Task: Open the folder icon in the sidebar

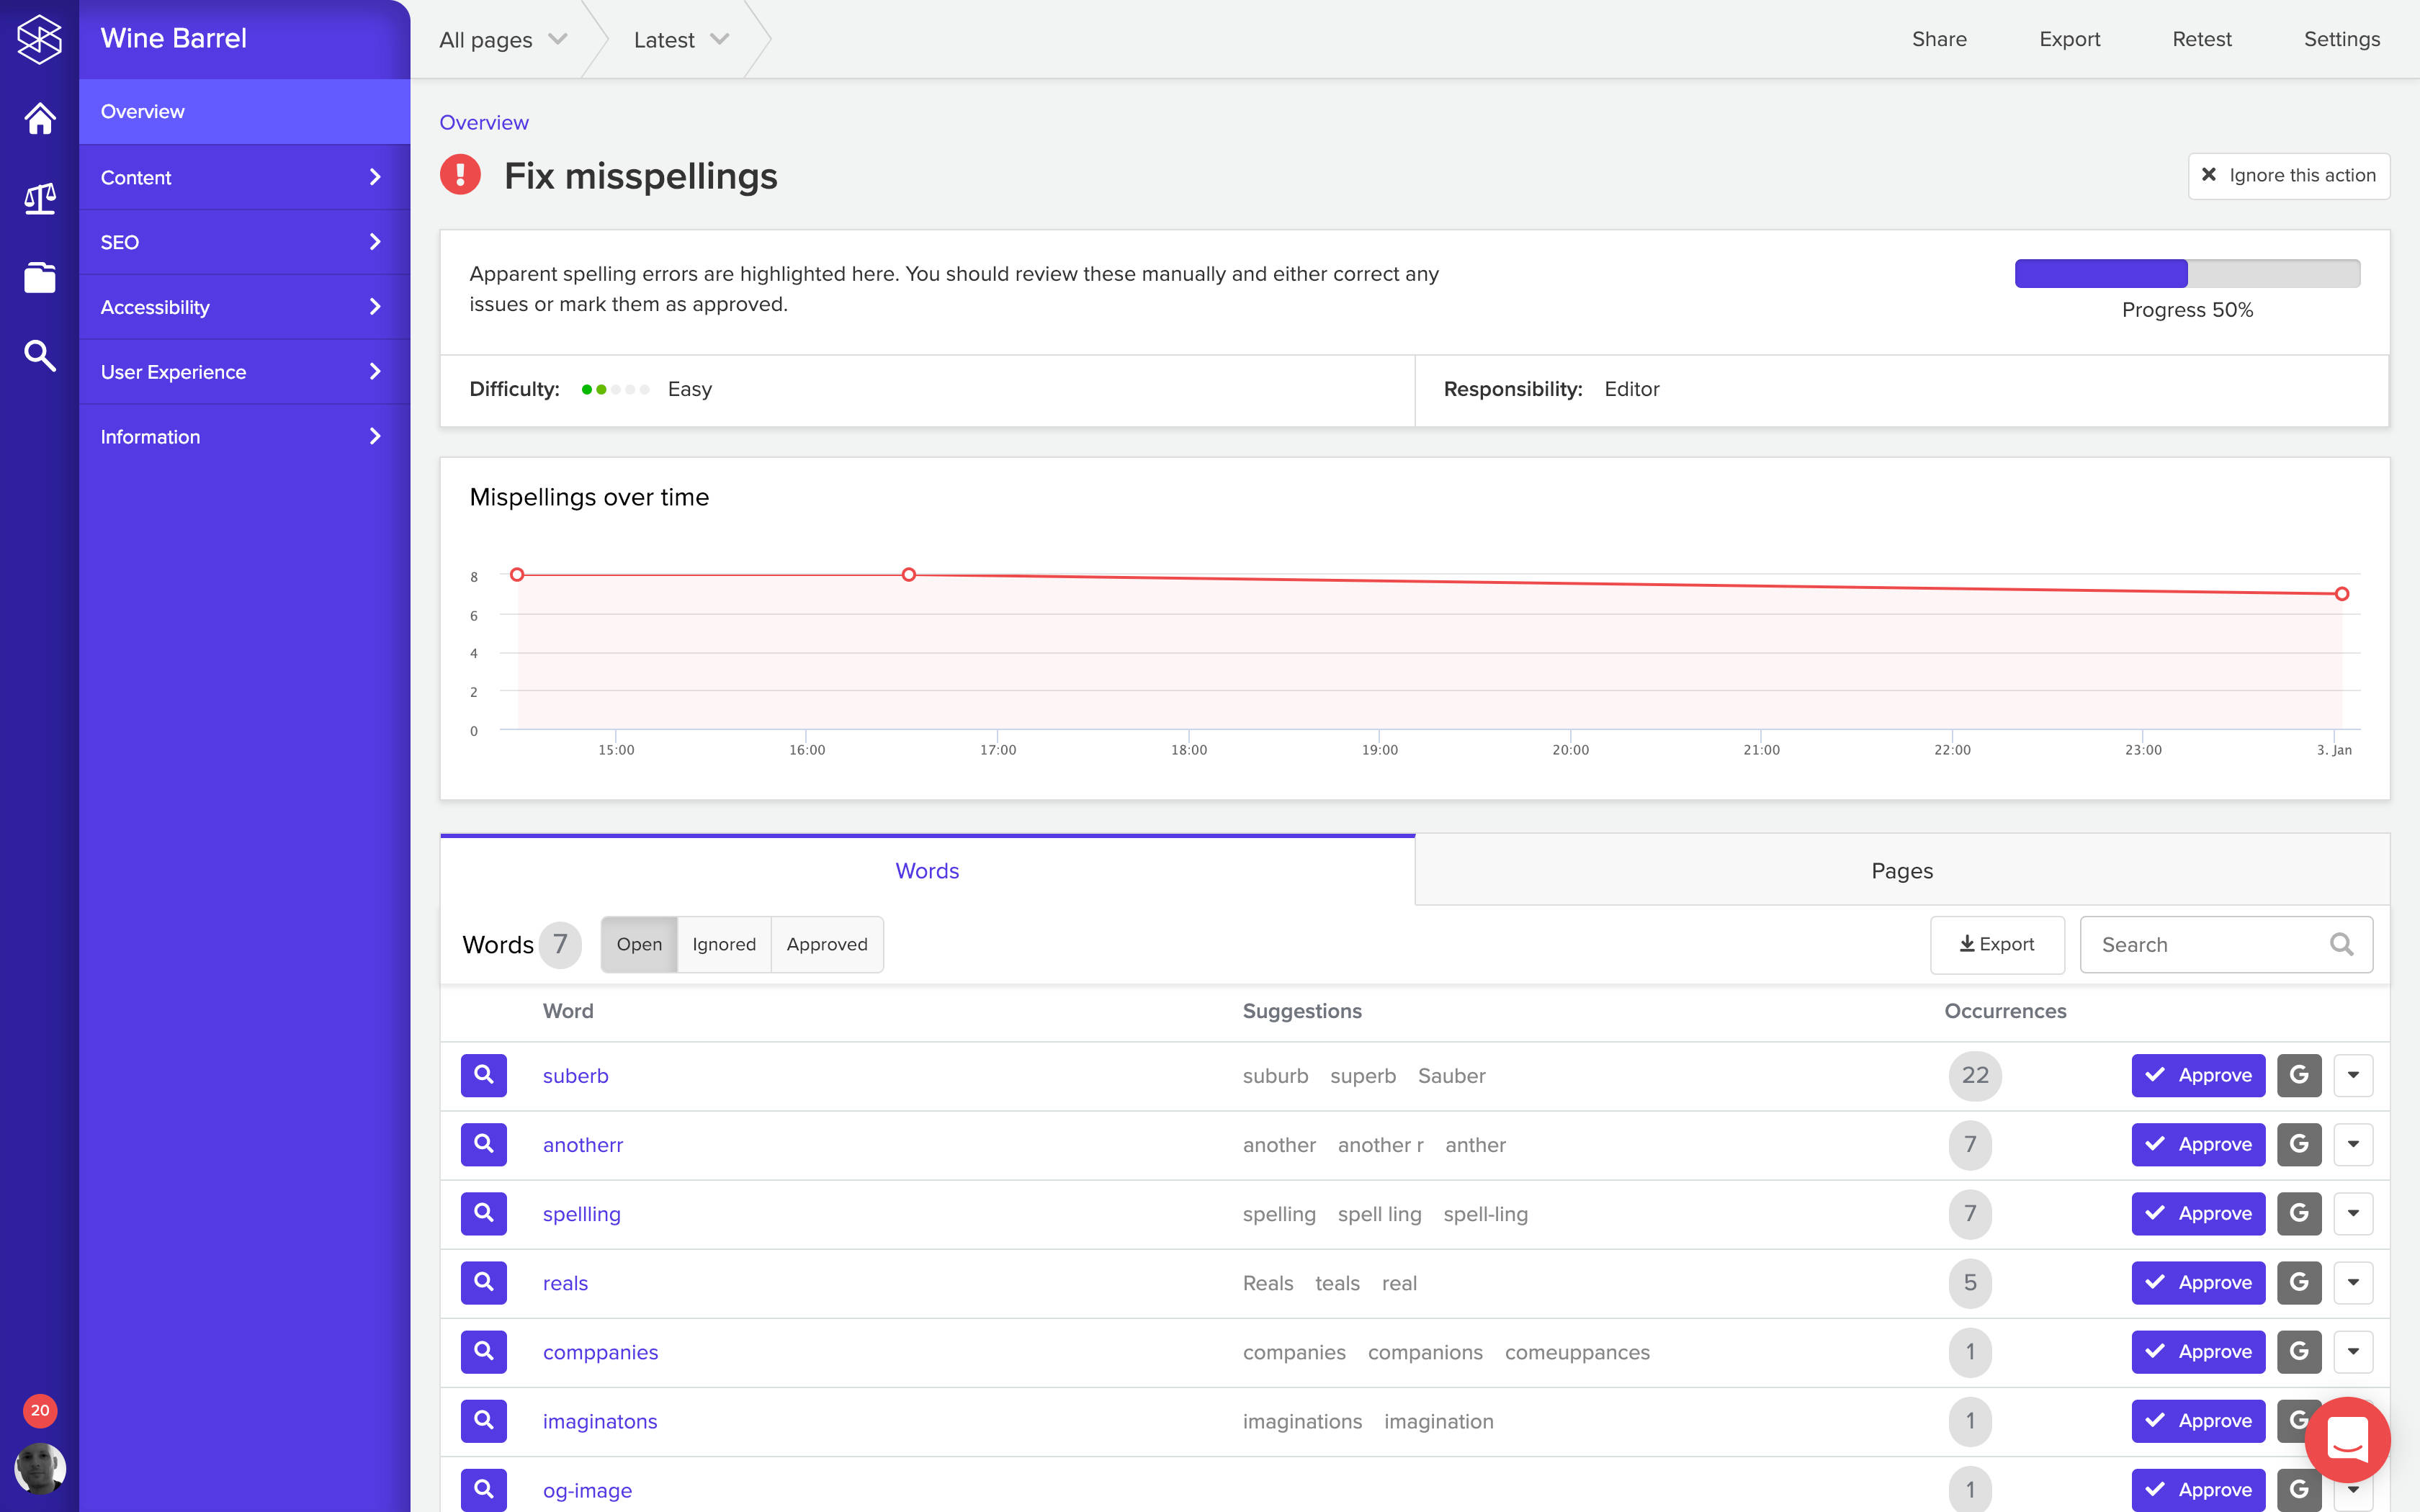Action: 39,277
